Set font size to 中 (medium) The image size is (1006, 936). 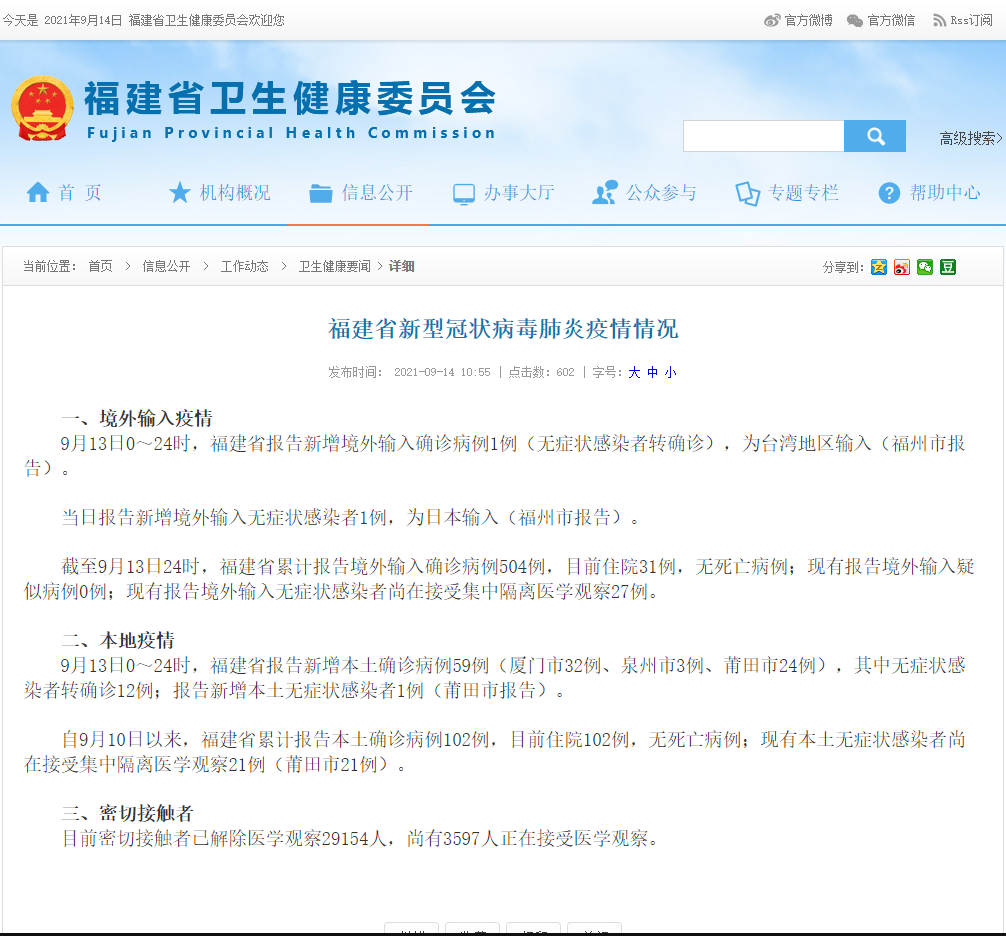pyautogui.click(x=652, y=372)
